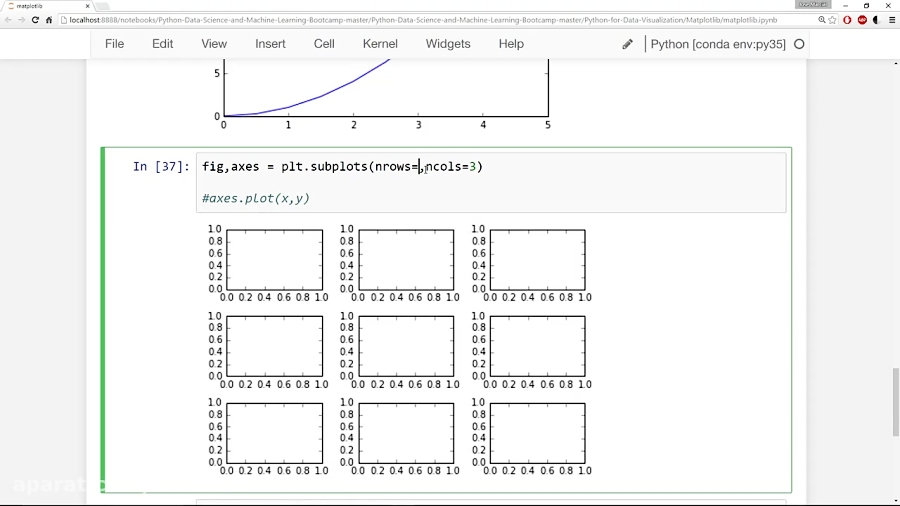The image size is (900, 506).
Task: Click the page vertical scrollbar thumb
Action: pos(895,402)
